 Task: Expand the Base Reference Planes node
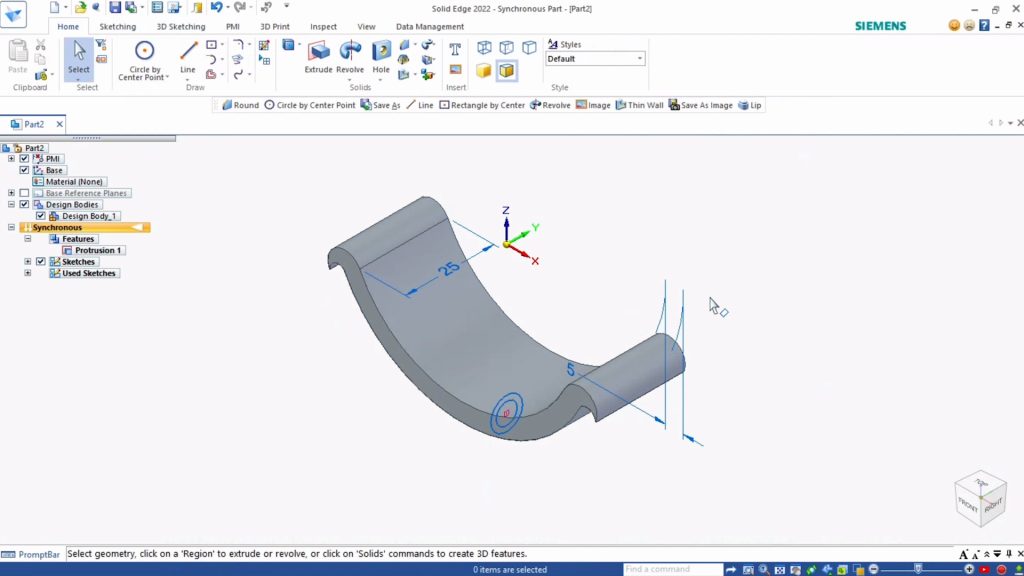(11, 193)
